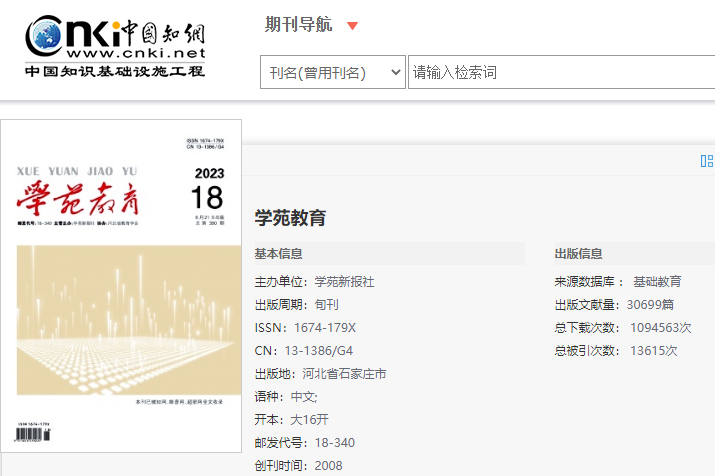Toggle the layout view icon at right
Screen dimensions: 715x476
pos(707,161)
